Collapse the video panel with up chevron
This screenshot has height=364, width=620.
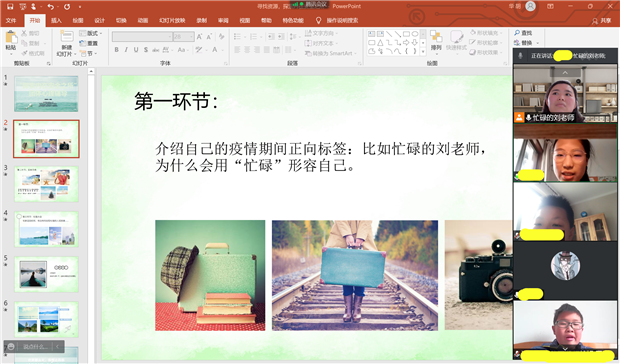565,72
